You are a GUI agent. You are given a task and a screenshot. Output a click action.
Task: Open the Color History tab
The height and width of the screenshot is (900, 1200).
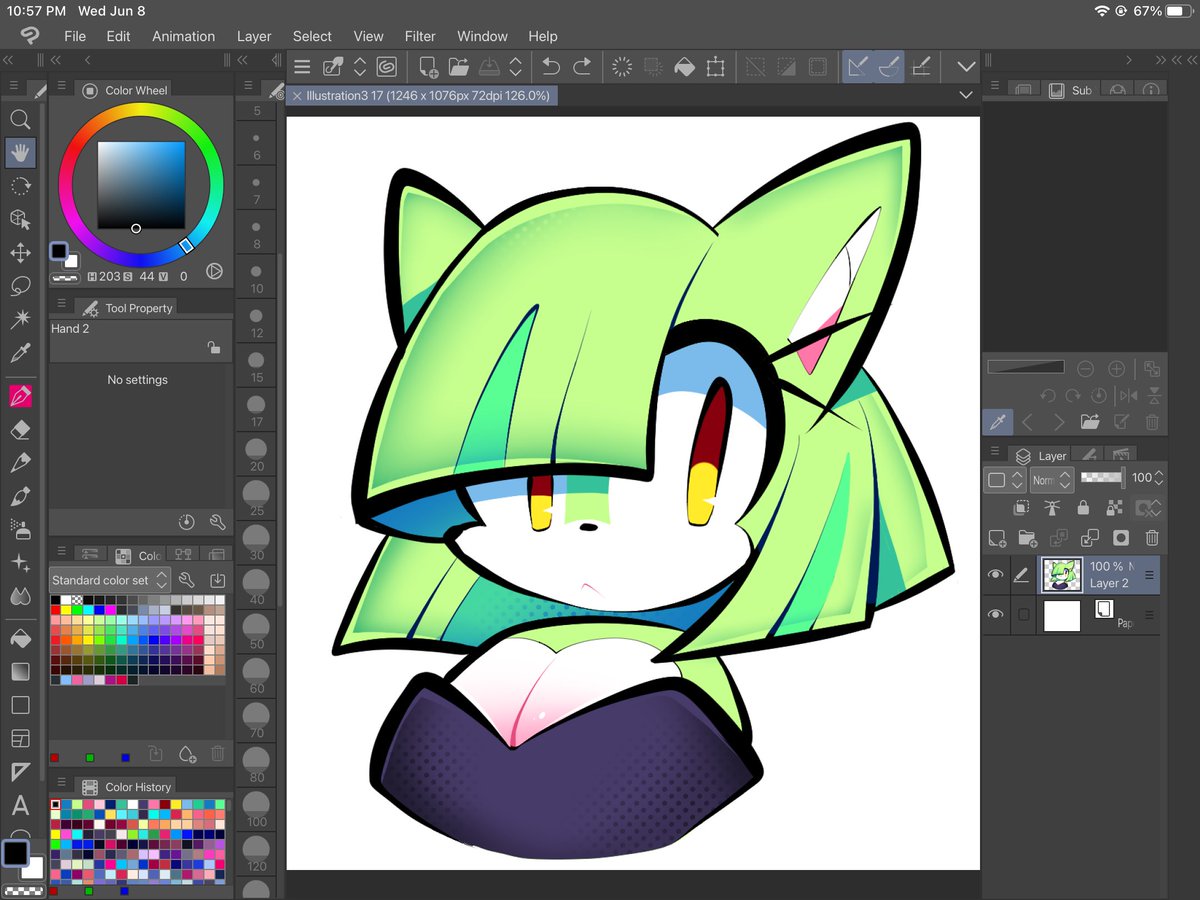point(126,787)
